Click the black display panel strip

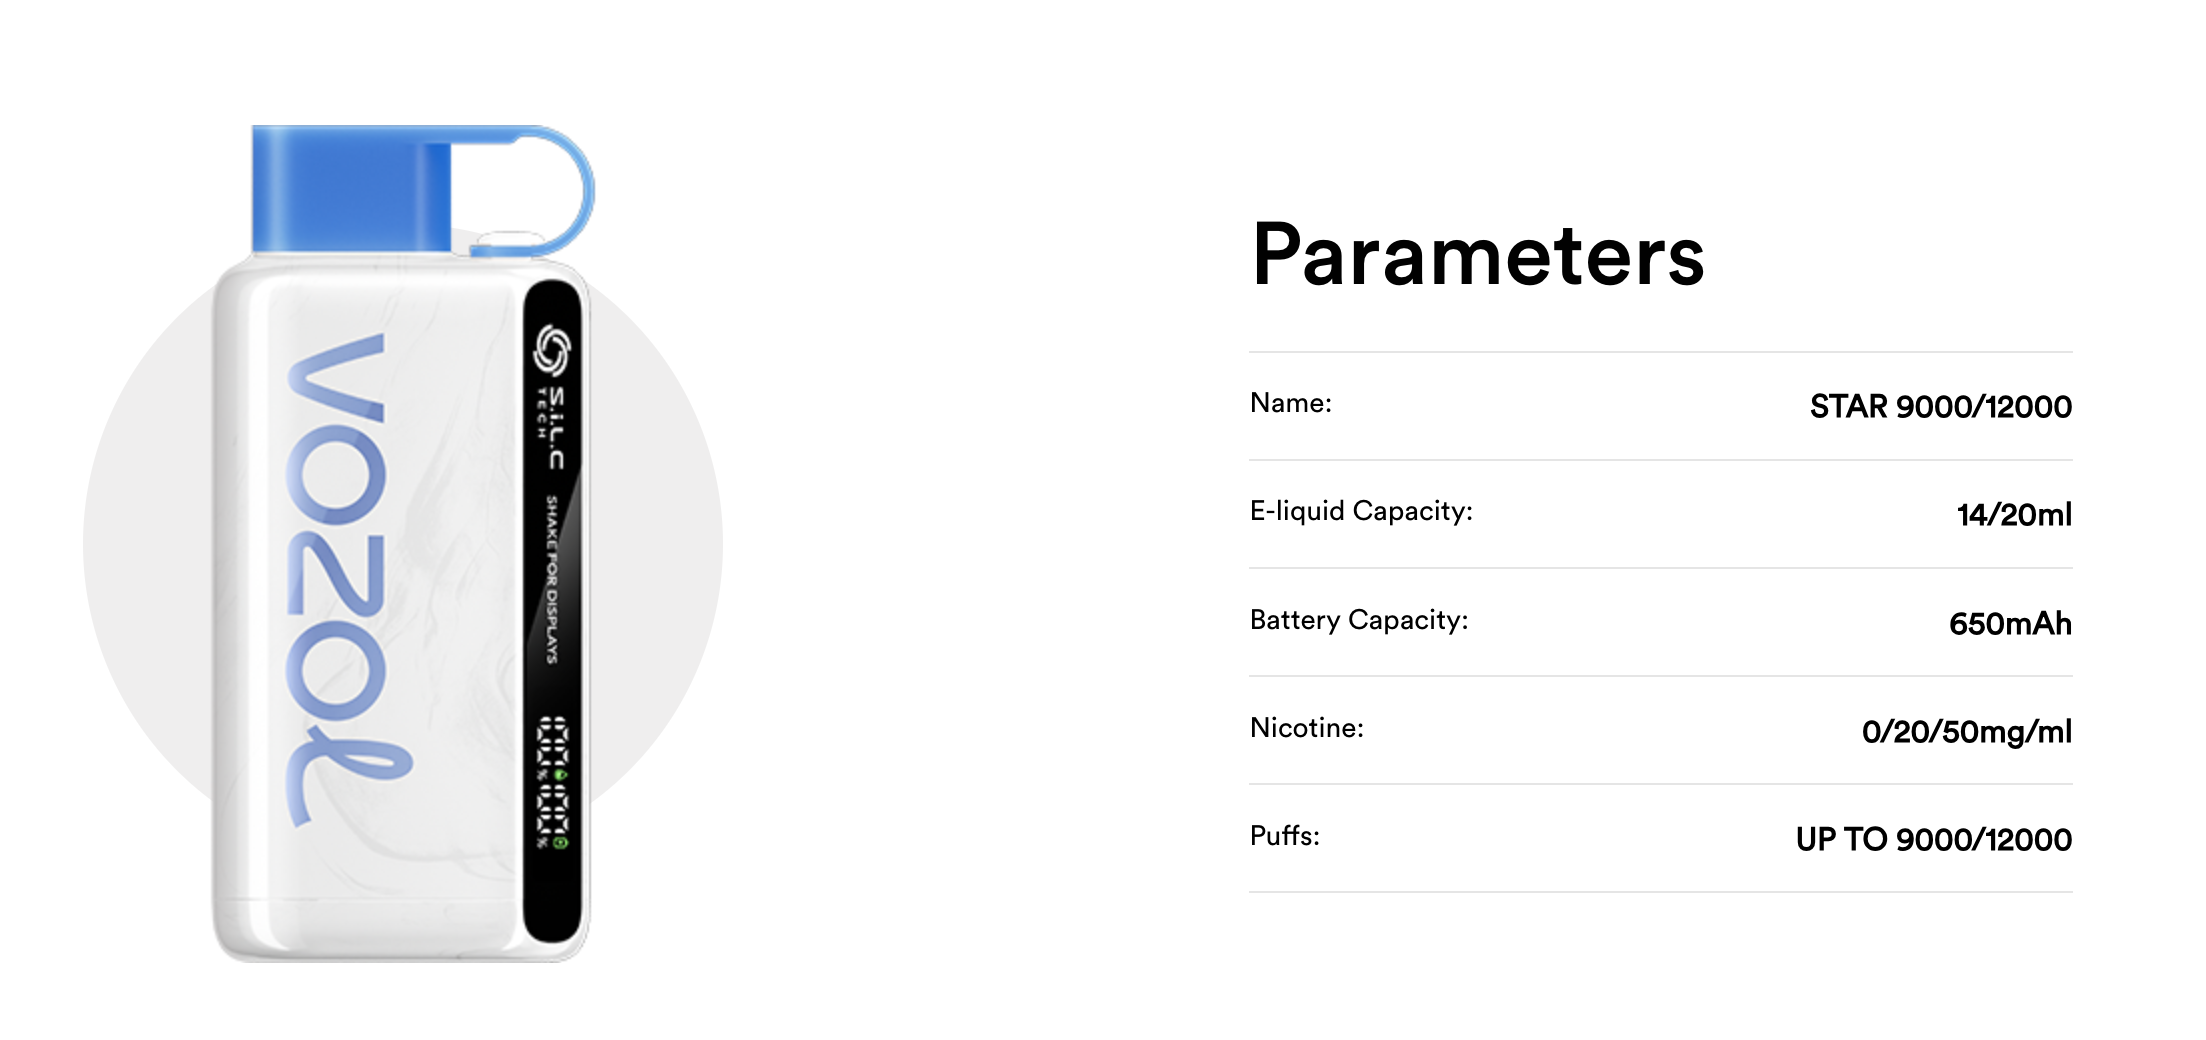tap(553, 611)
